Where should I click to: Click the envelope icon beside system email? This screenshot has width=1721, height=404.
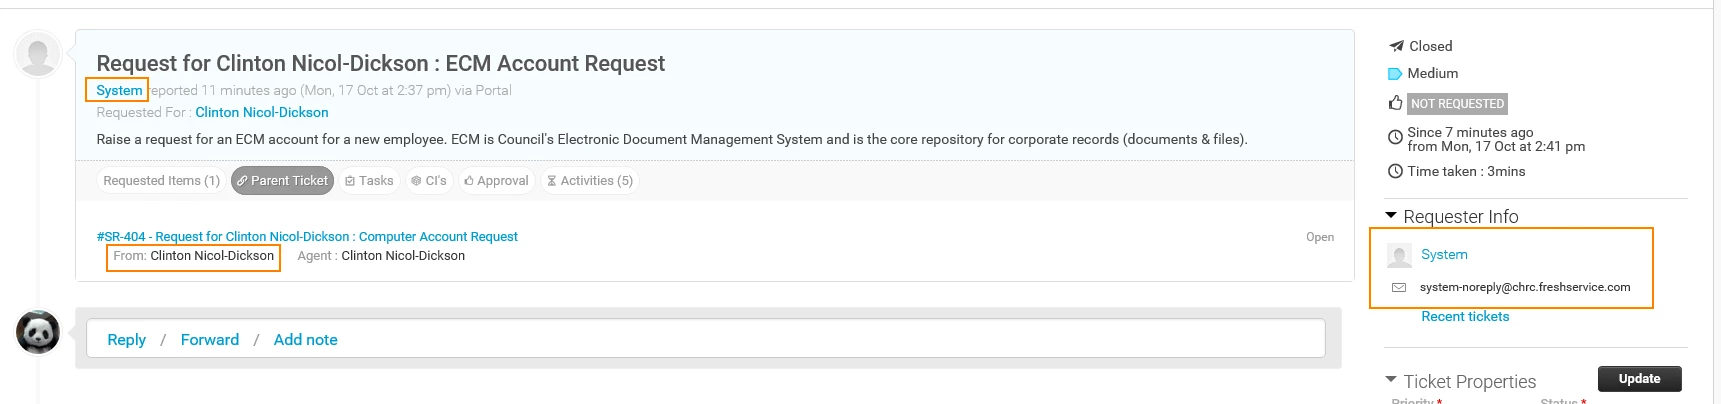(x=1399, y=287)
